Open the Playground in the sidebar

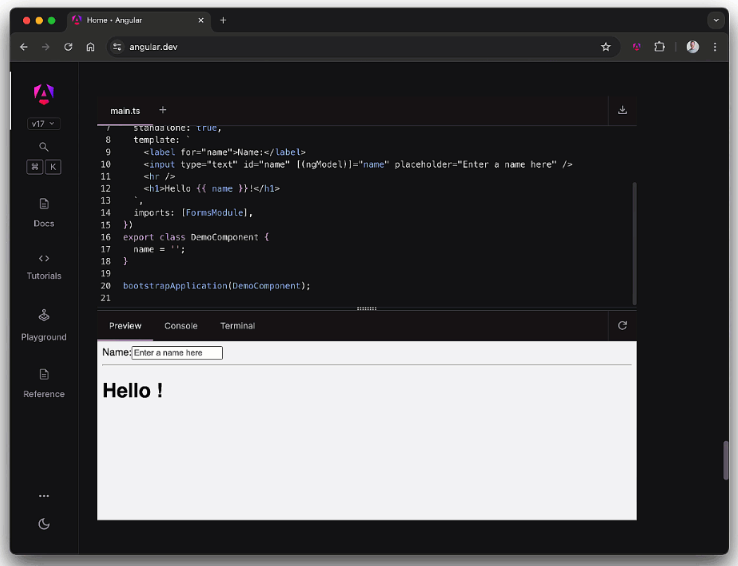[x=44, y=325]
